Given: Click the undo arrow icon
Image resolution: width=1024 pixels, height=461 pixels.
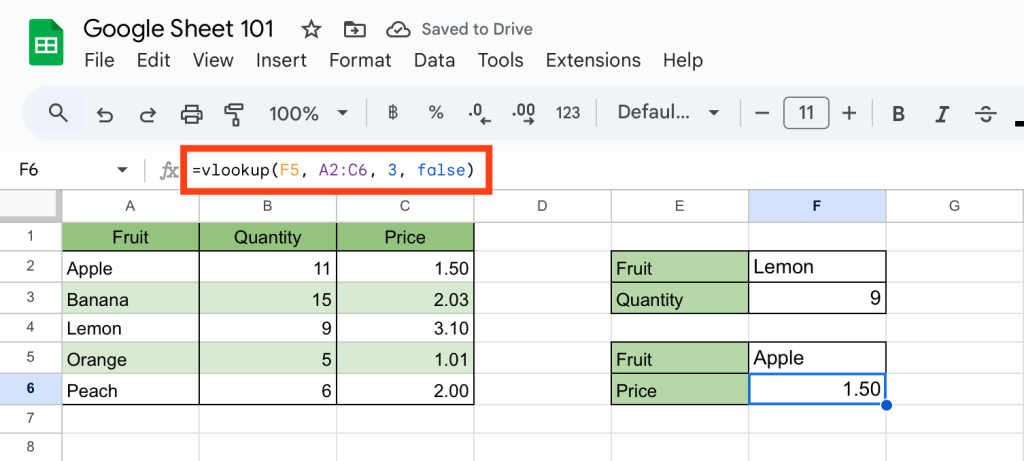Looking at the screenshot, I should click(x=105, y=113).
